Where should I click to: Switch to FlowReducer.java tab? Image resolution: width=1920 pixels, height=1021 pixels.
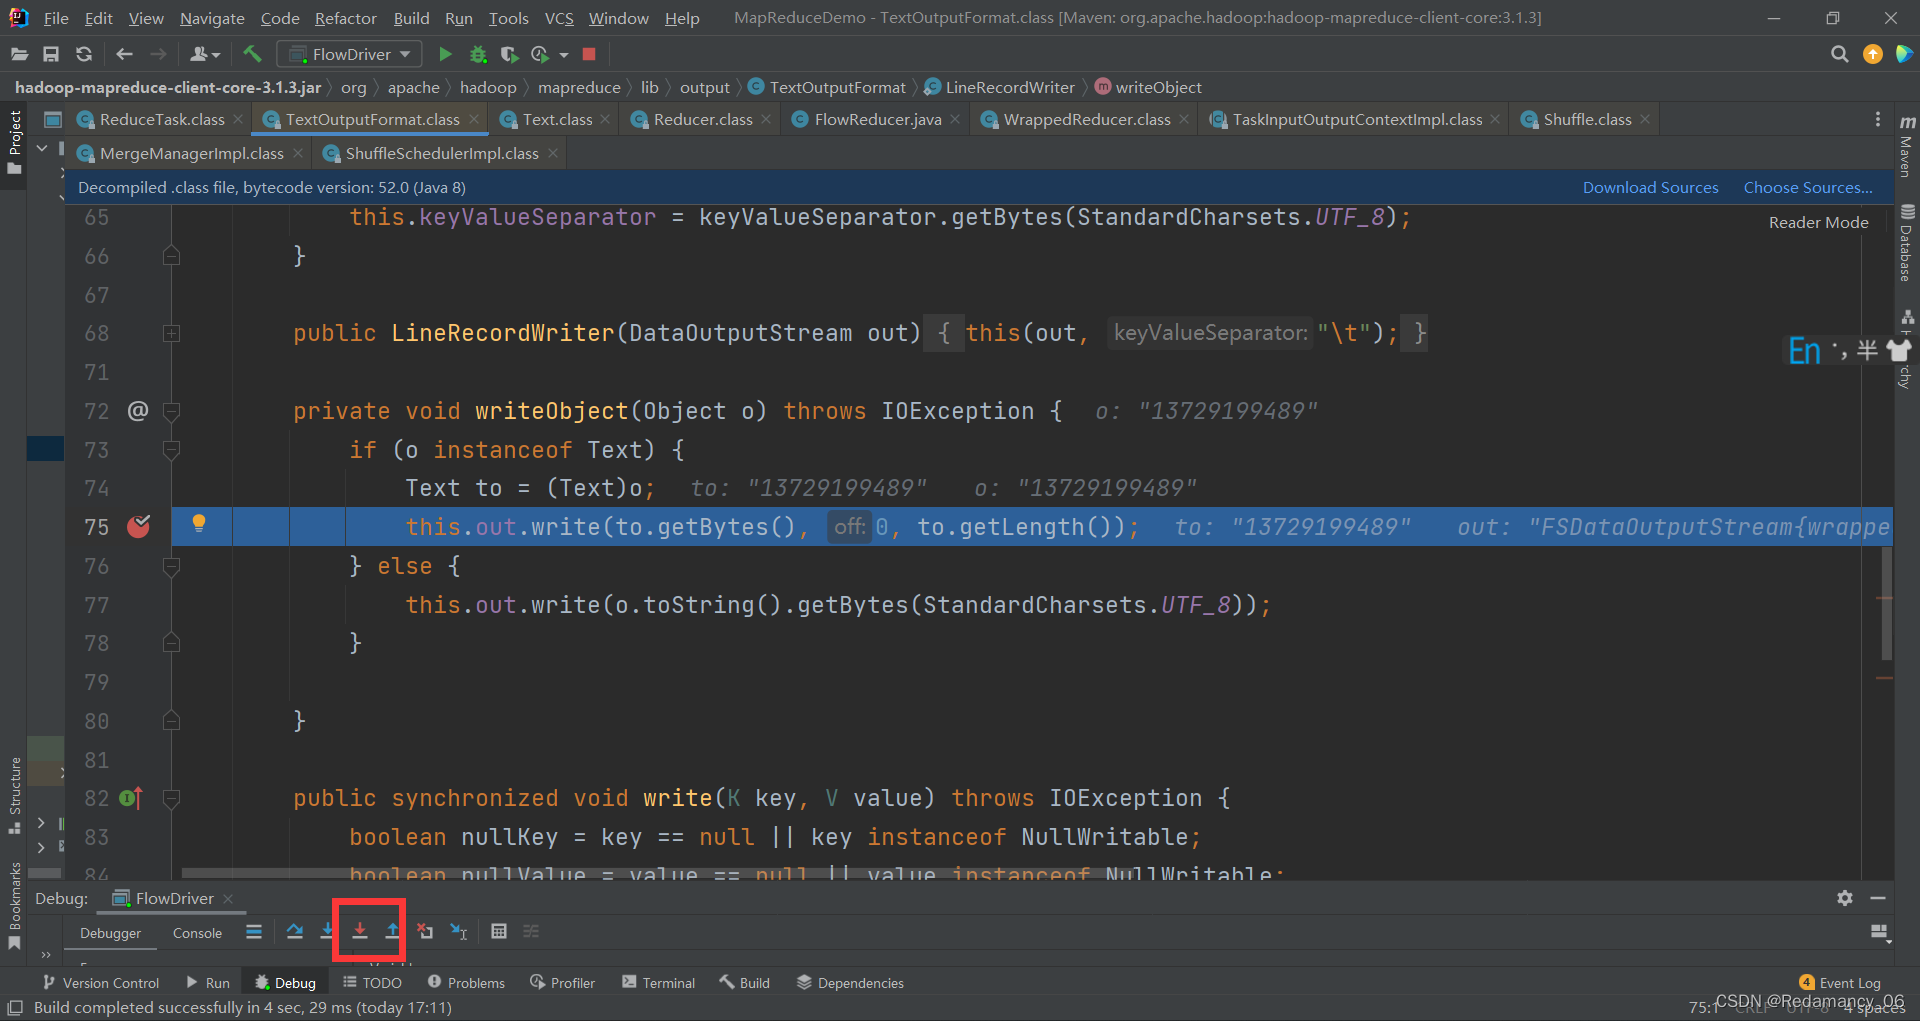(x=877, y=119)
